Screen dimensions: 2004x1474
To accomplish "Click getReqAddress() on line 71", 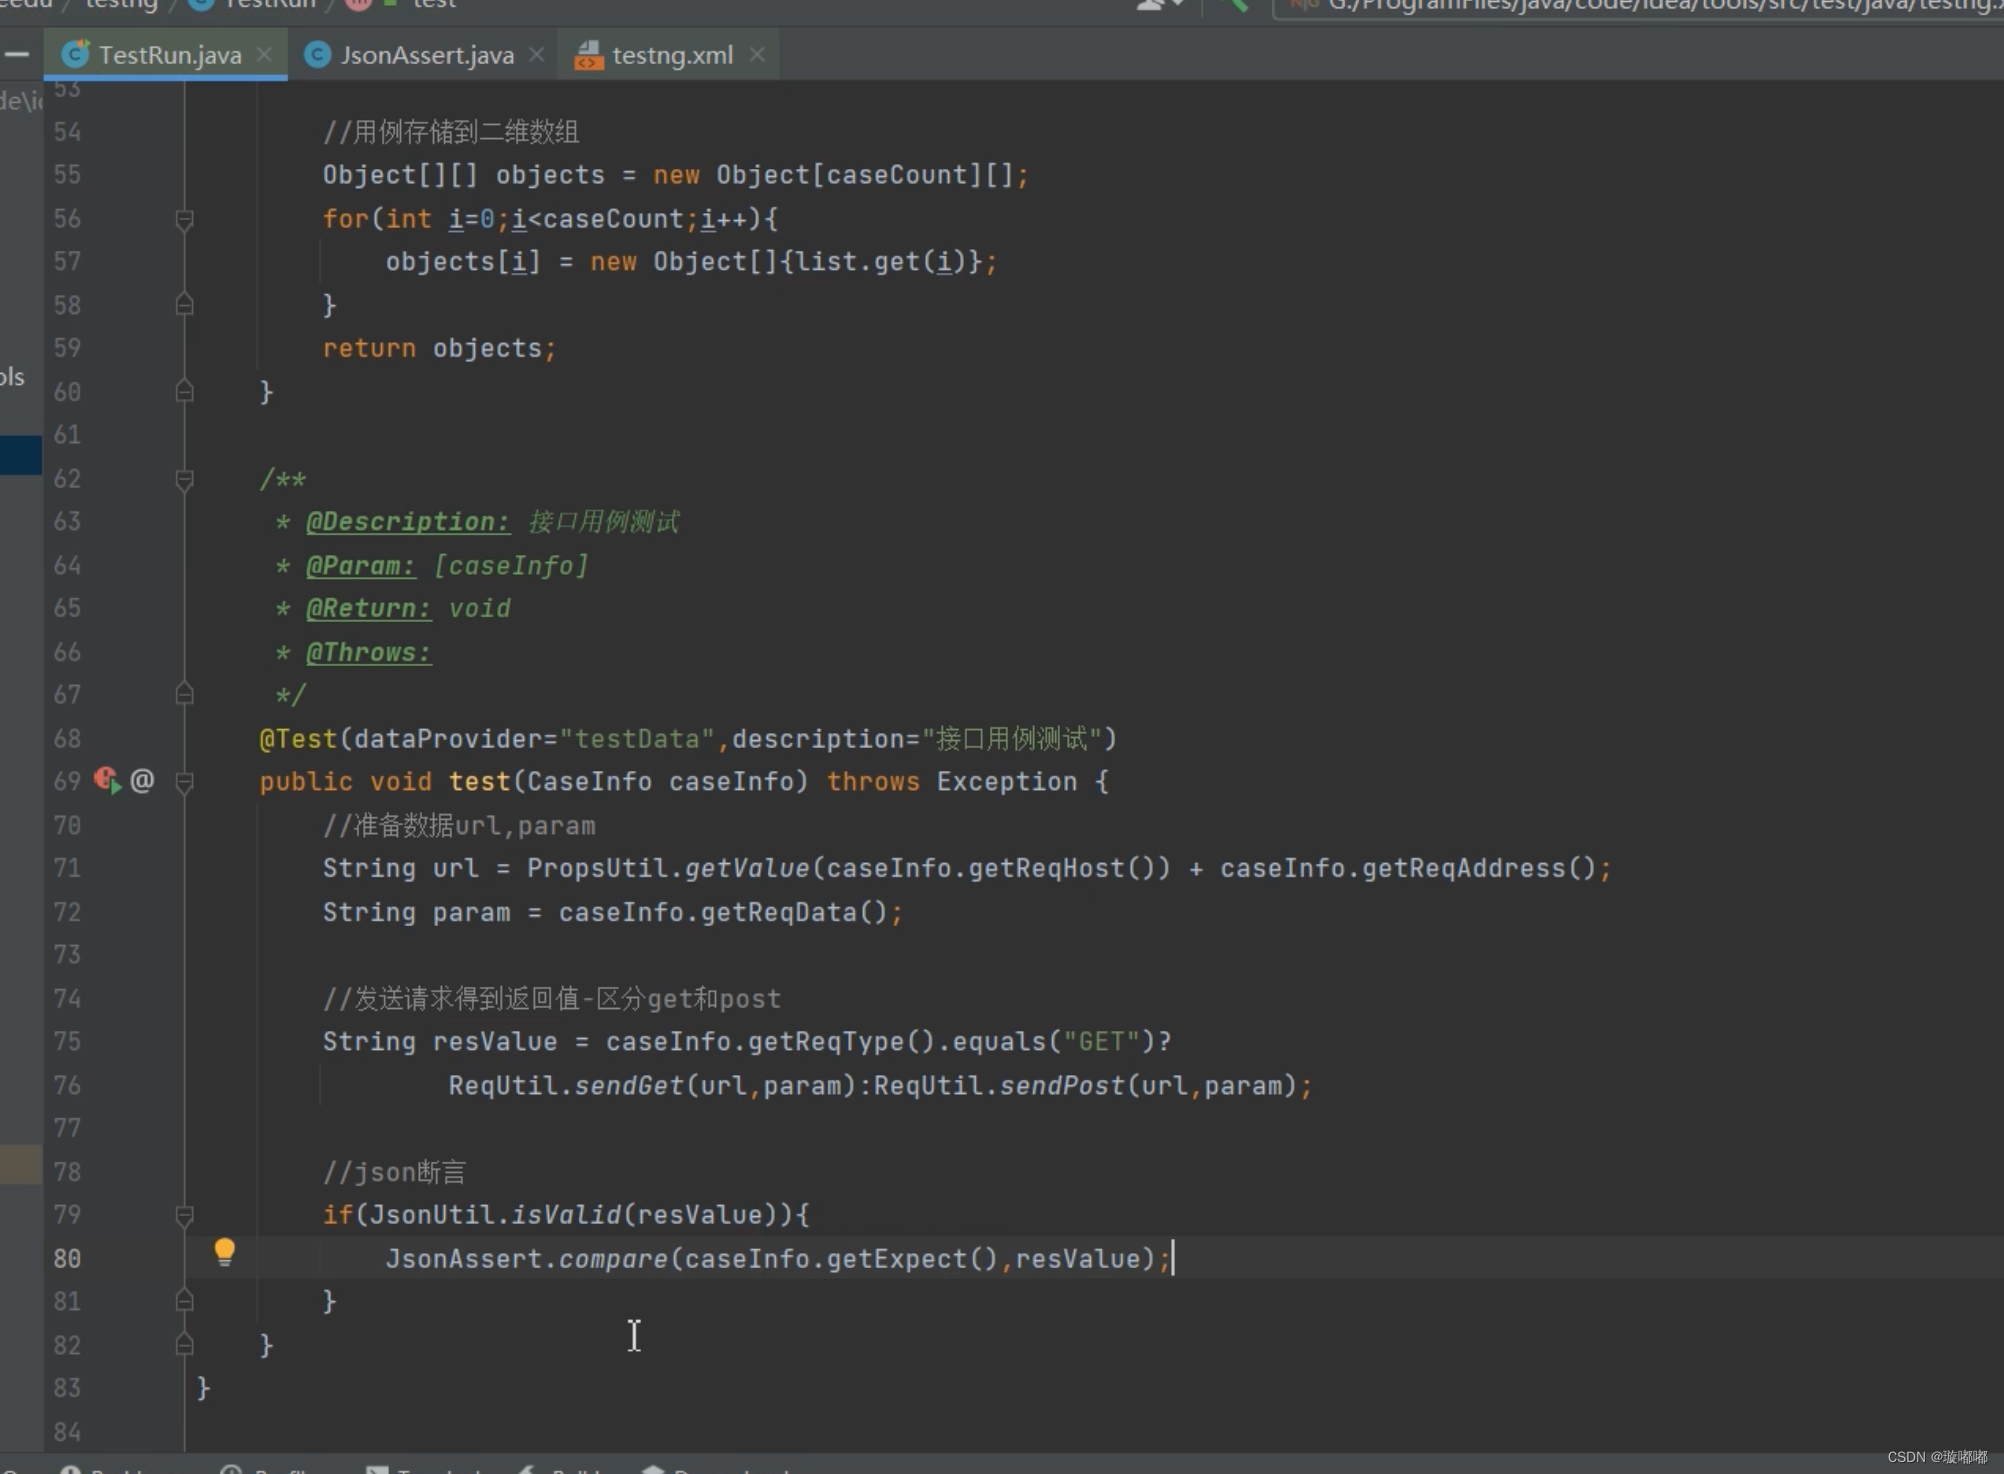I will [1479, 868].
